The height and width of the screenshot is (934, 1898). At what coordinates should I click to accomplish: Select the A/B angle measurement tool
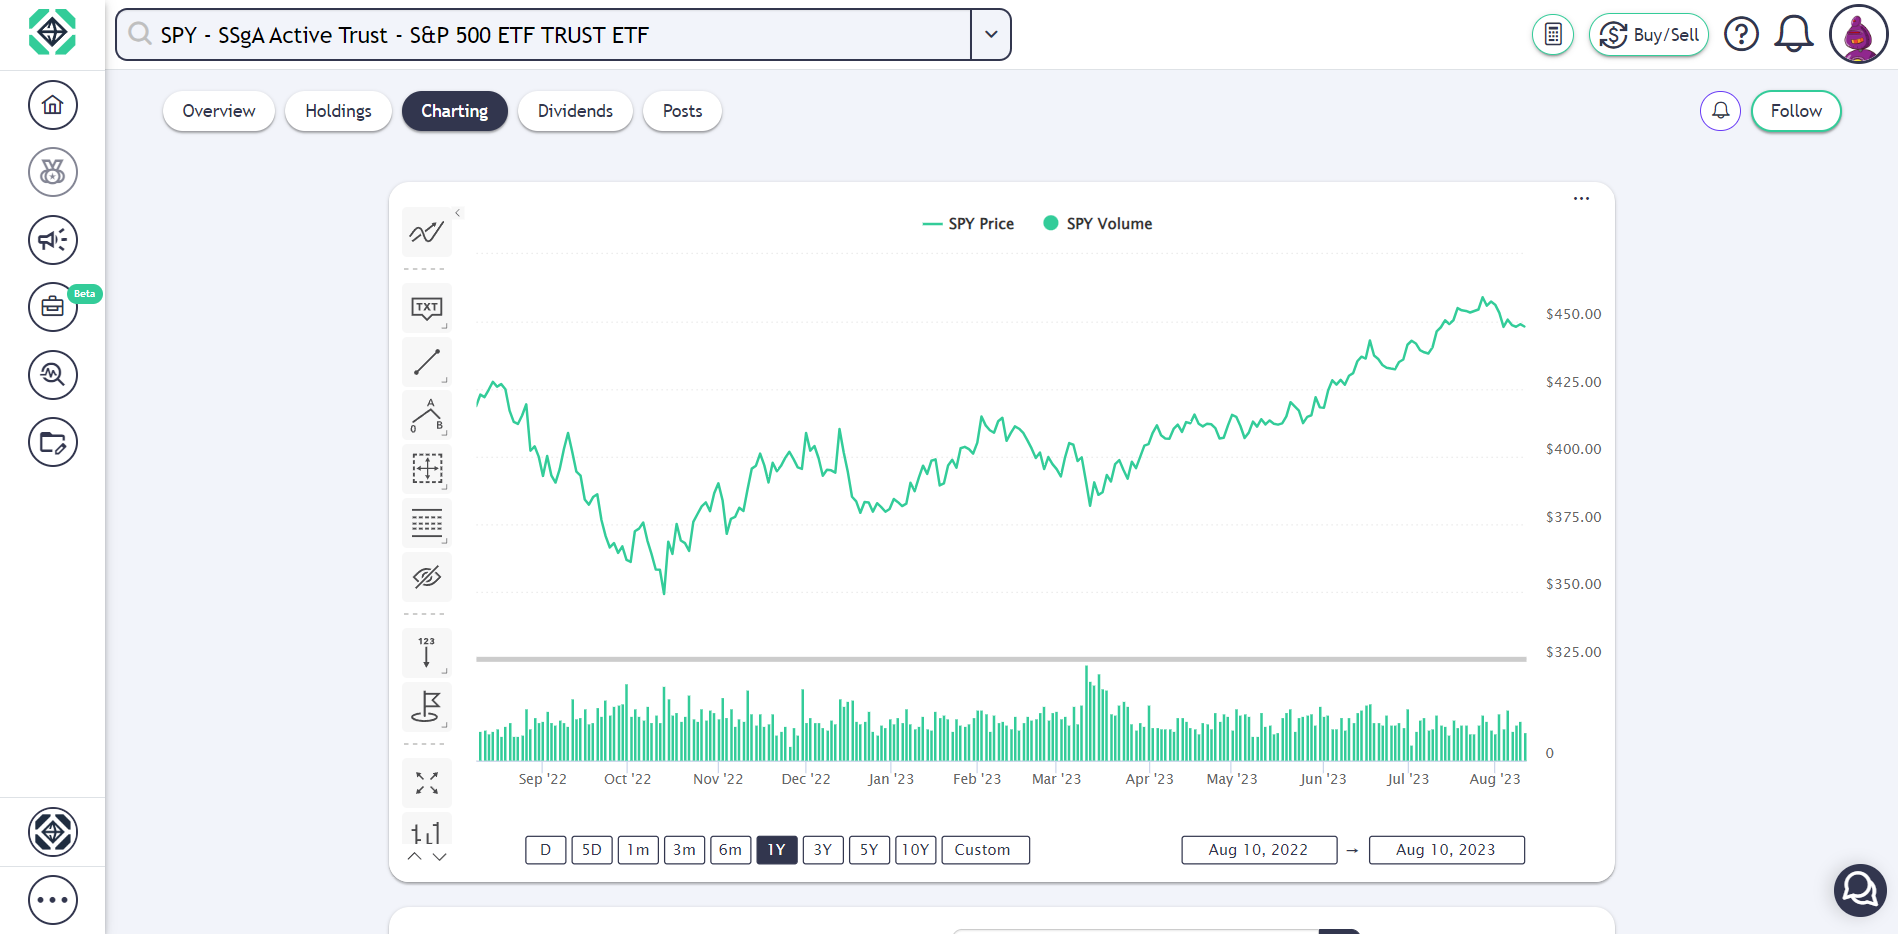pyautogui.click(x=426, y=414)
